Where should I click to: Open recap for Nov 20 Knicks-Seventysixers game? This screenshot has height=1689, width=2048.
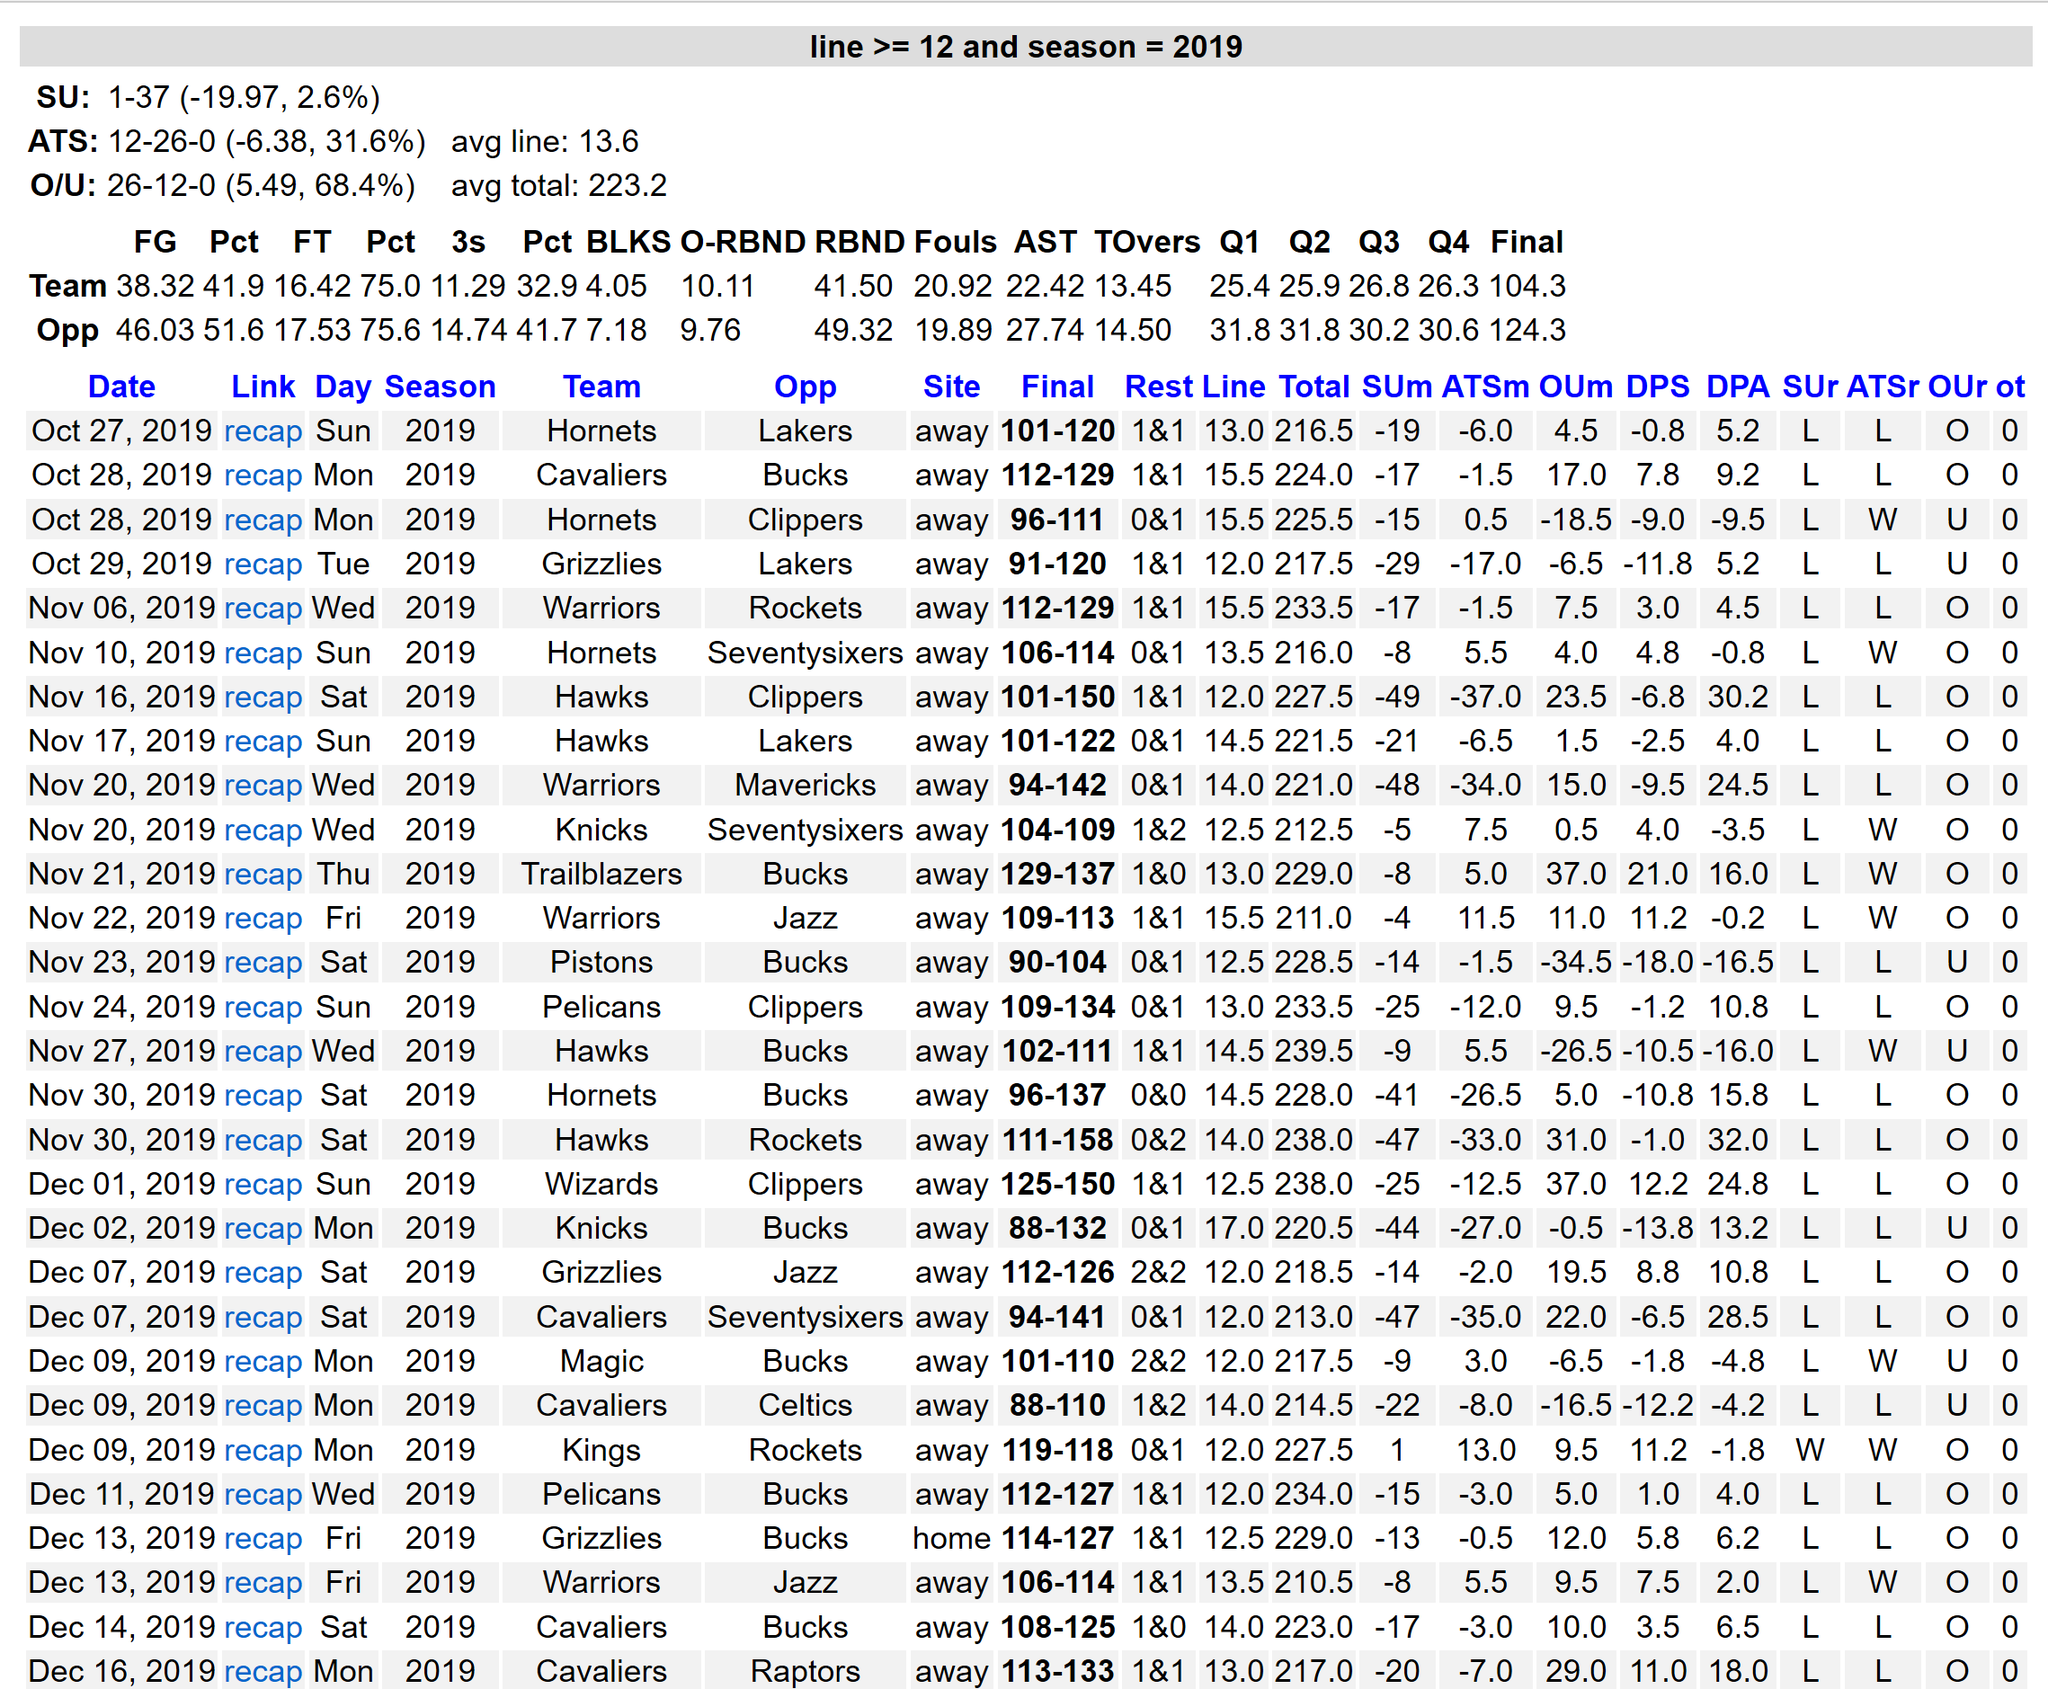(x=263, y=830)
